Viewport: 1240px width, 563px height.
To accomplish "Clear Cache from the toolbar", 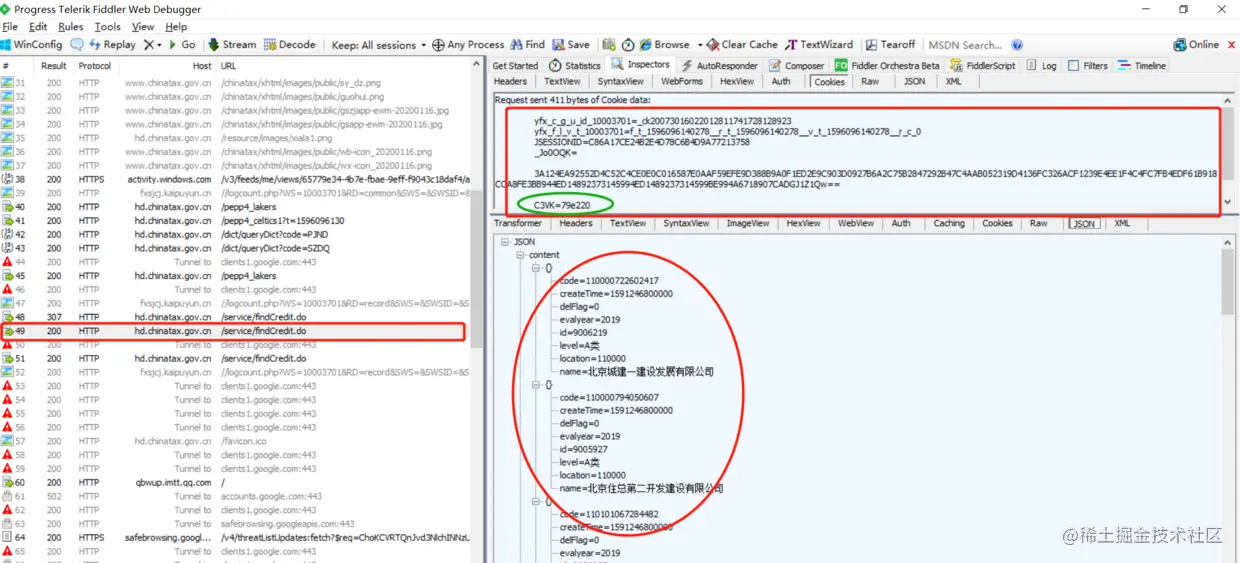I will [x=742, y=45].
